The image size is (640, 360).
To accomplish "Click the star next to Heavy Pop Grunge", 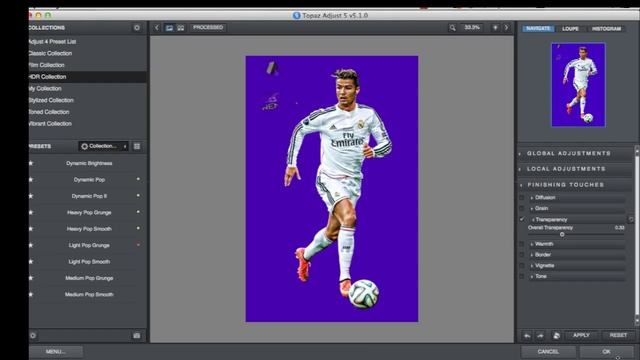I will (x=31, y=212).
